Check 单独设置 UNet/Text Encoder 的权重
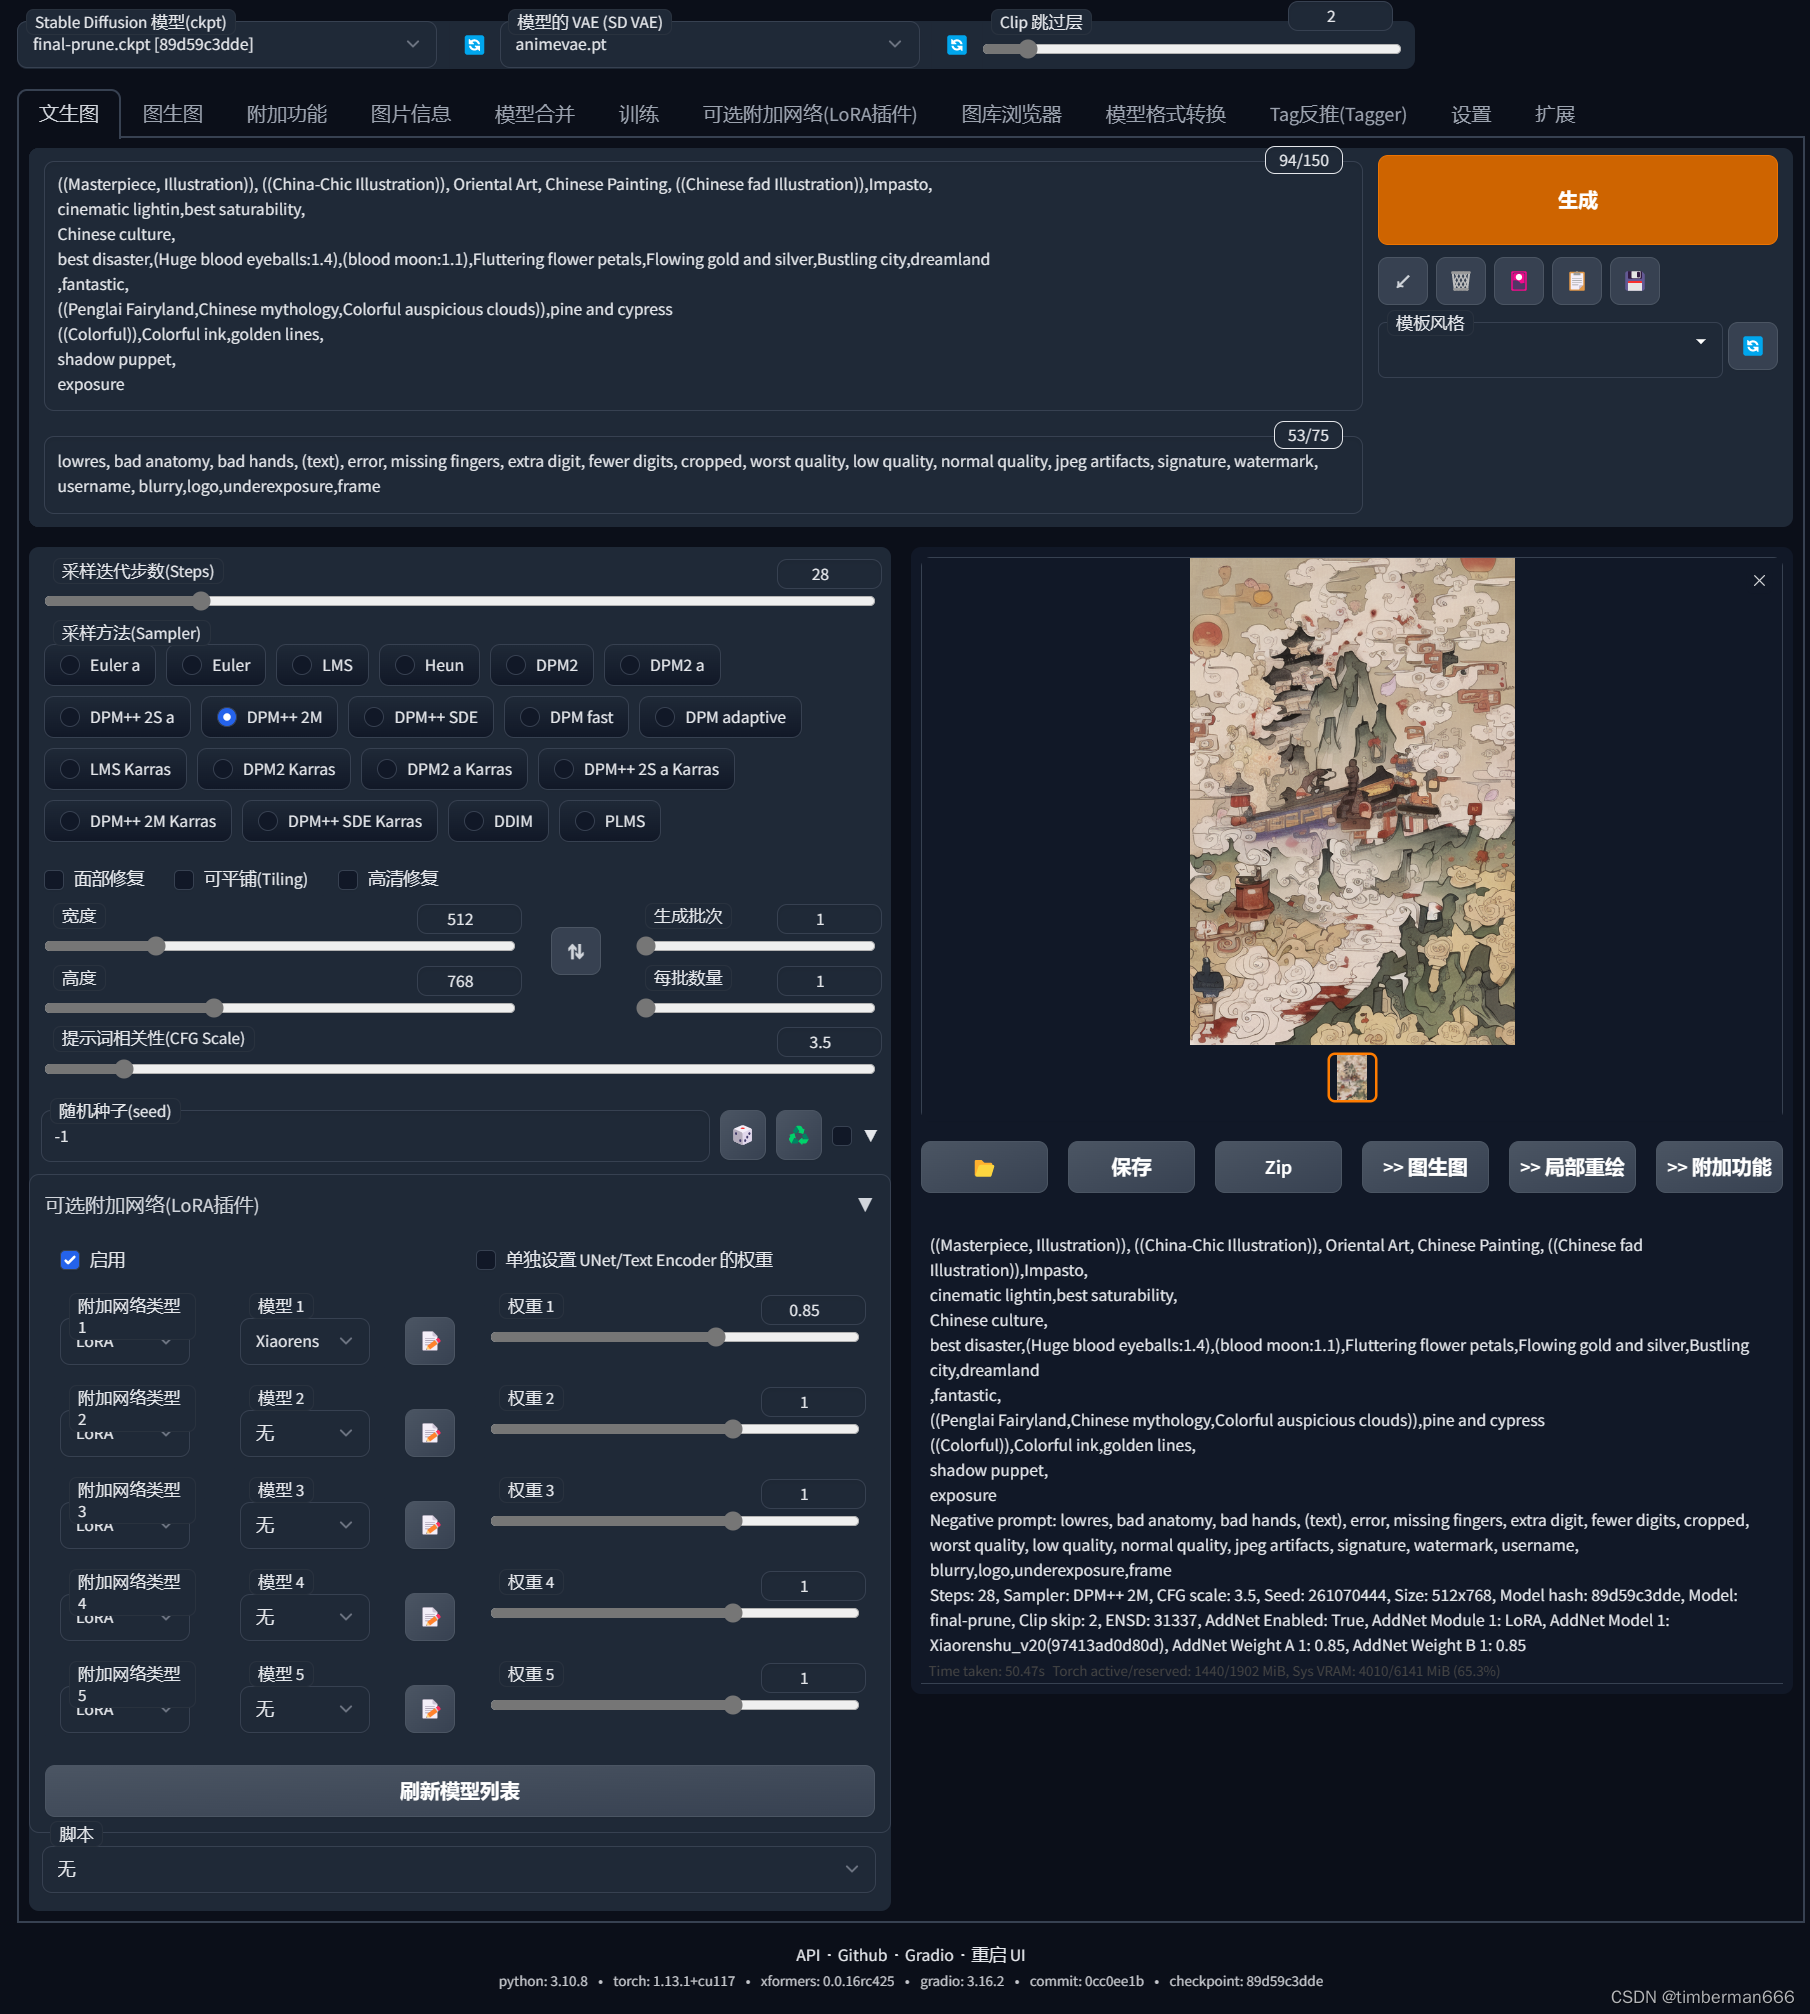 coord(486,1260)
